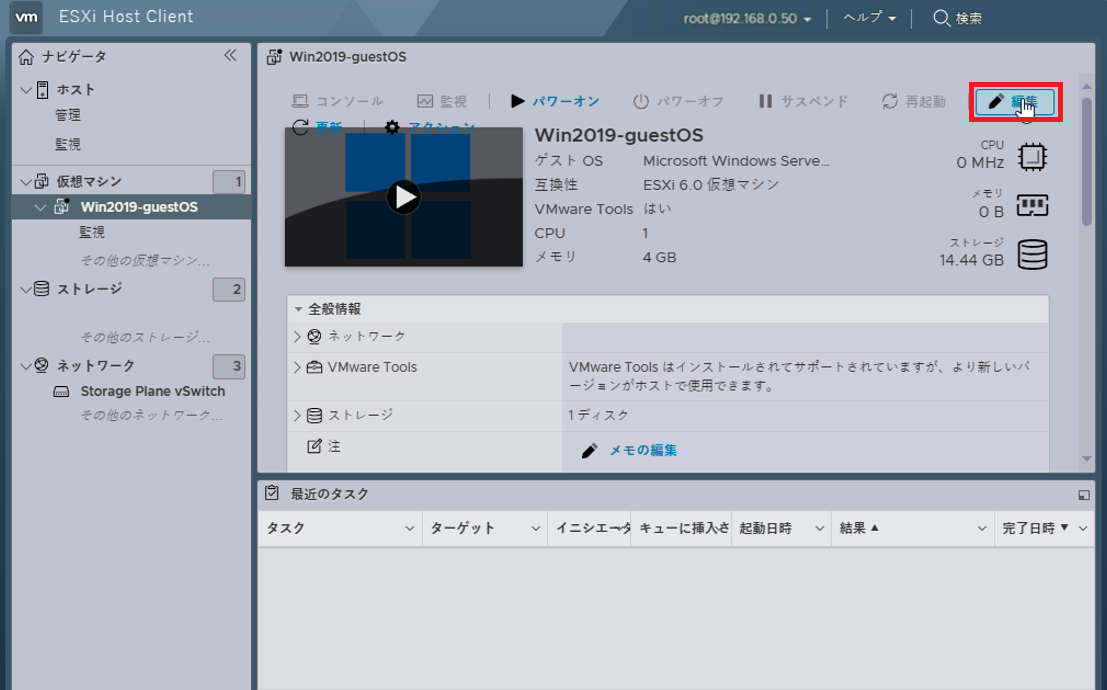
Task: Collapse the ストレージ tree chevron
Action: pyautogui.click(x=26, y=290)
